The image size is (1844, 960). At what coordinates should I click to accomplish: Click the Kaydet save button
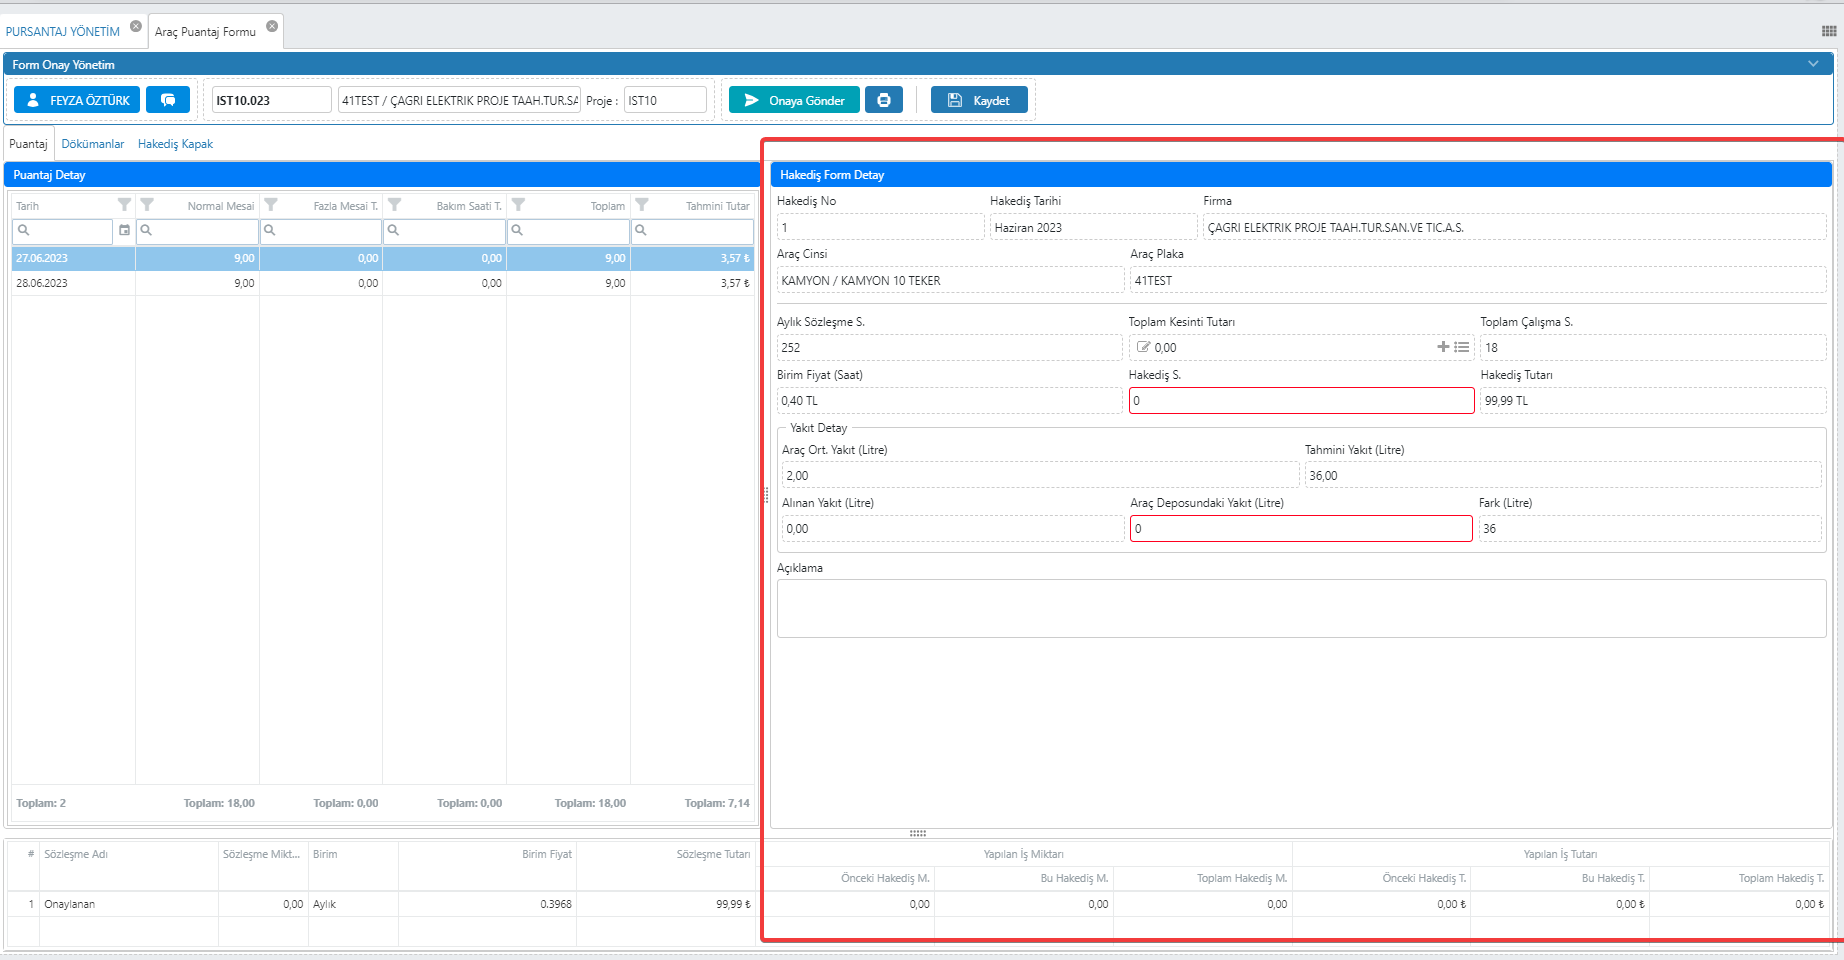[979, 100]
